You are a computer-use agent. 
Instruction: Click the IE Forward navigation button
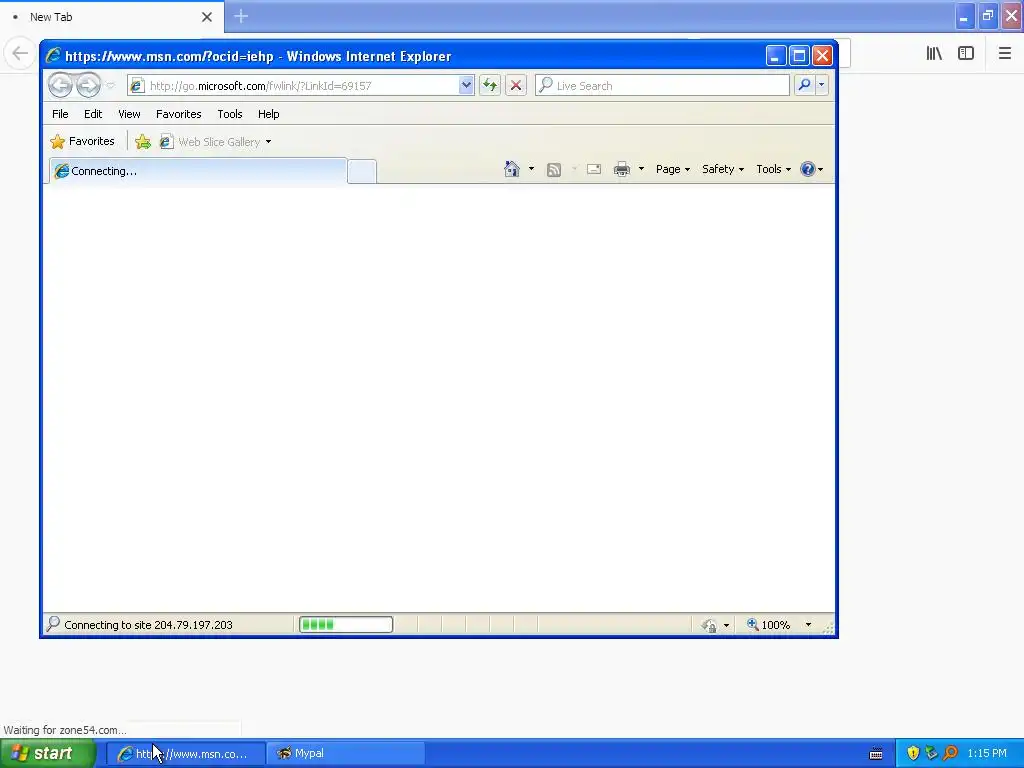tap(88, 85)
